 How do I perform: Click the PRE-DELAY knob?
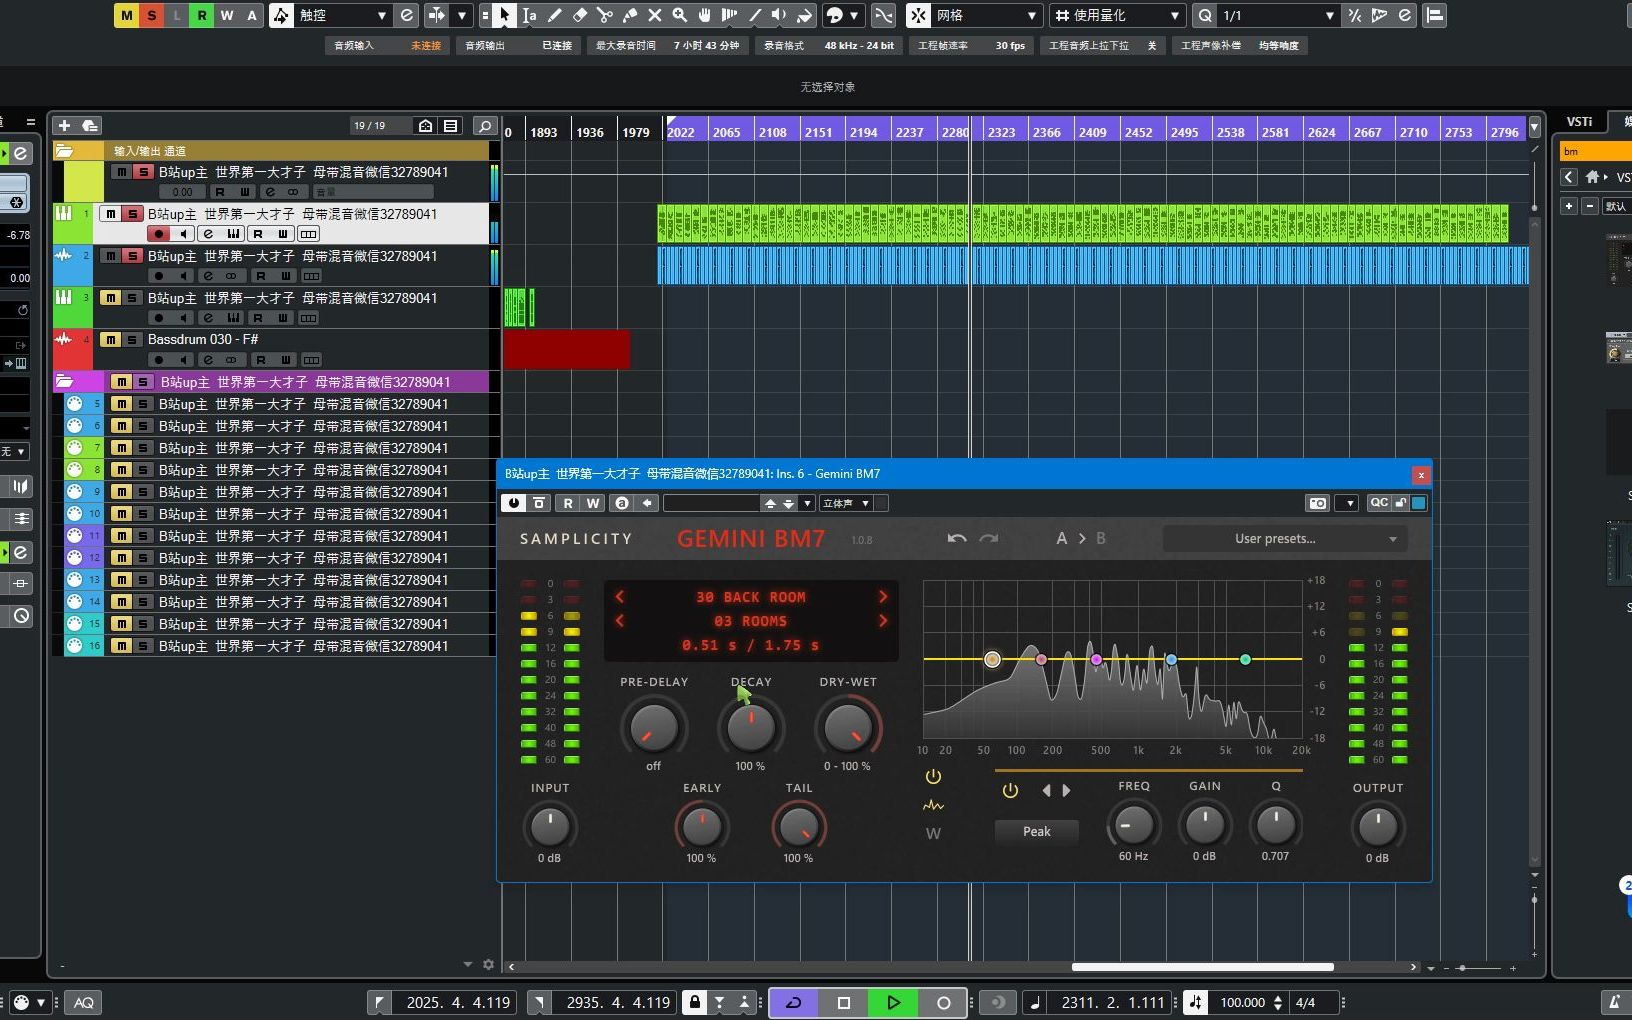tap(653, 728)
